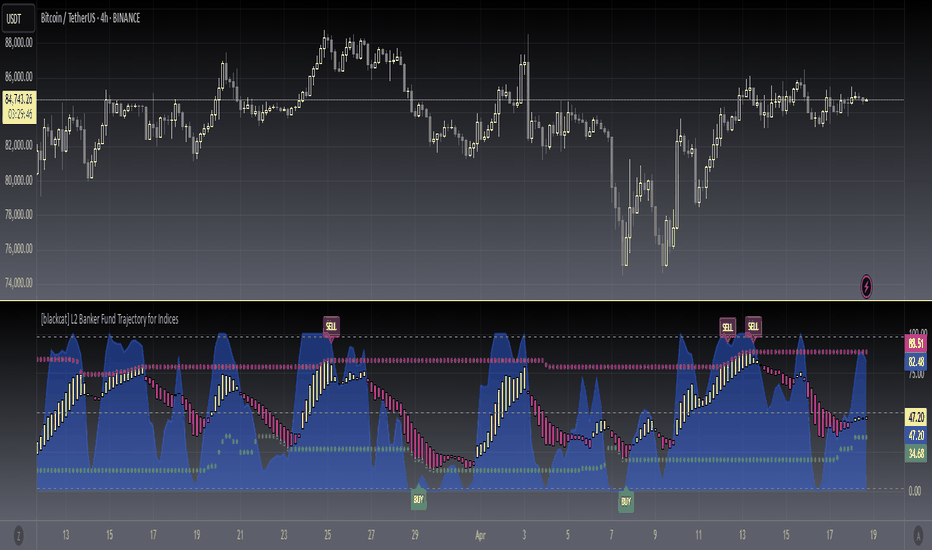Image resolution: width=932 pixels, height=550 pixels.
Task: Click the BUY marker near March 29
Action: click(x=418, y=499)
